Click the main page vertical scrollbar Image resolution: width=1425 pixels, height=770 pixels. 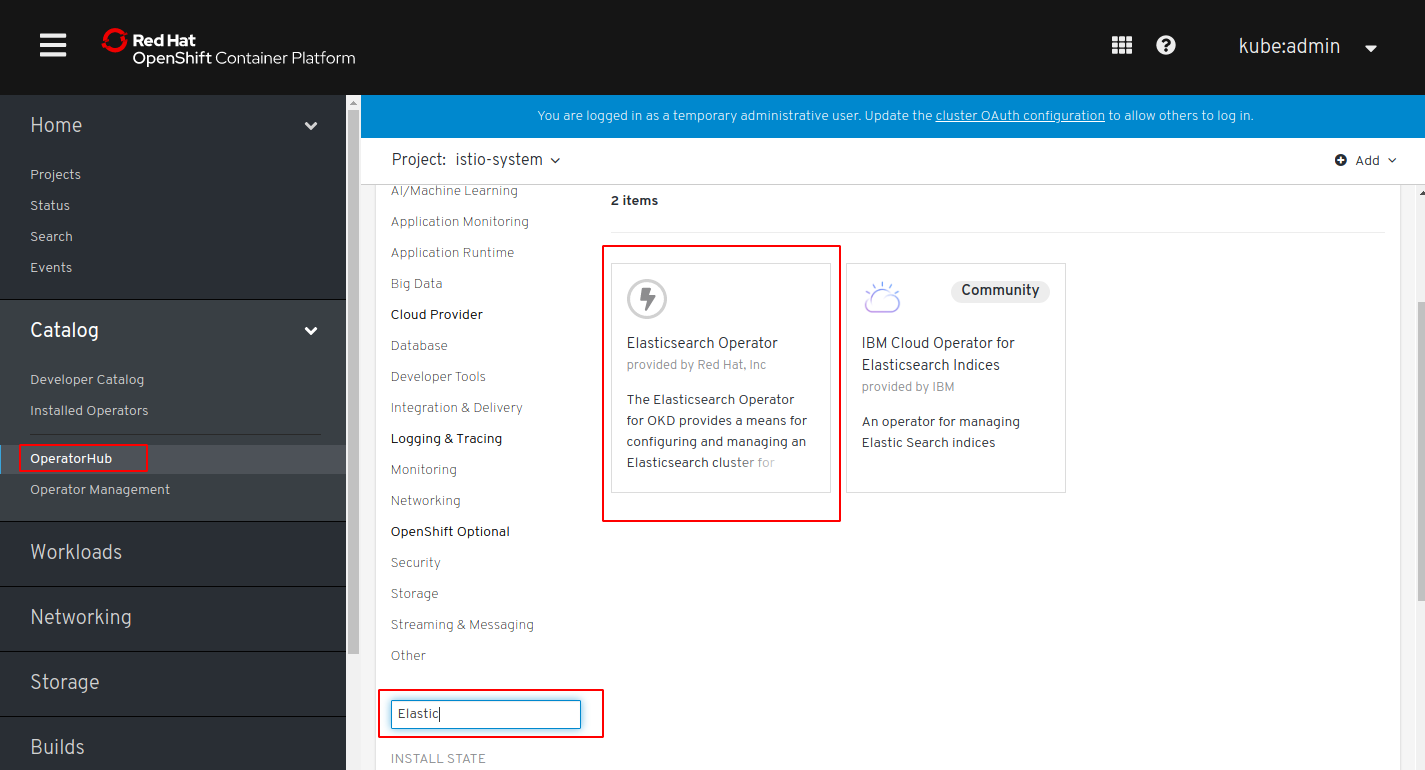click(x=1420, y=450)
